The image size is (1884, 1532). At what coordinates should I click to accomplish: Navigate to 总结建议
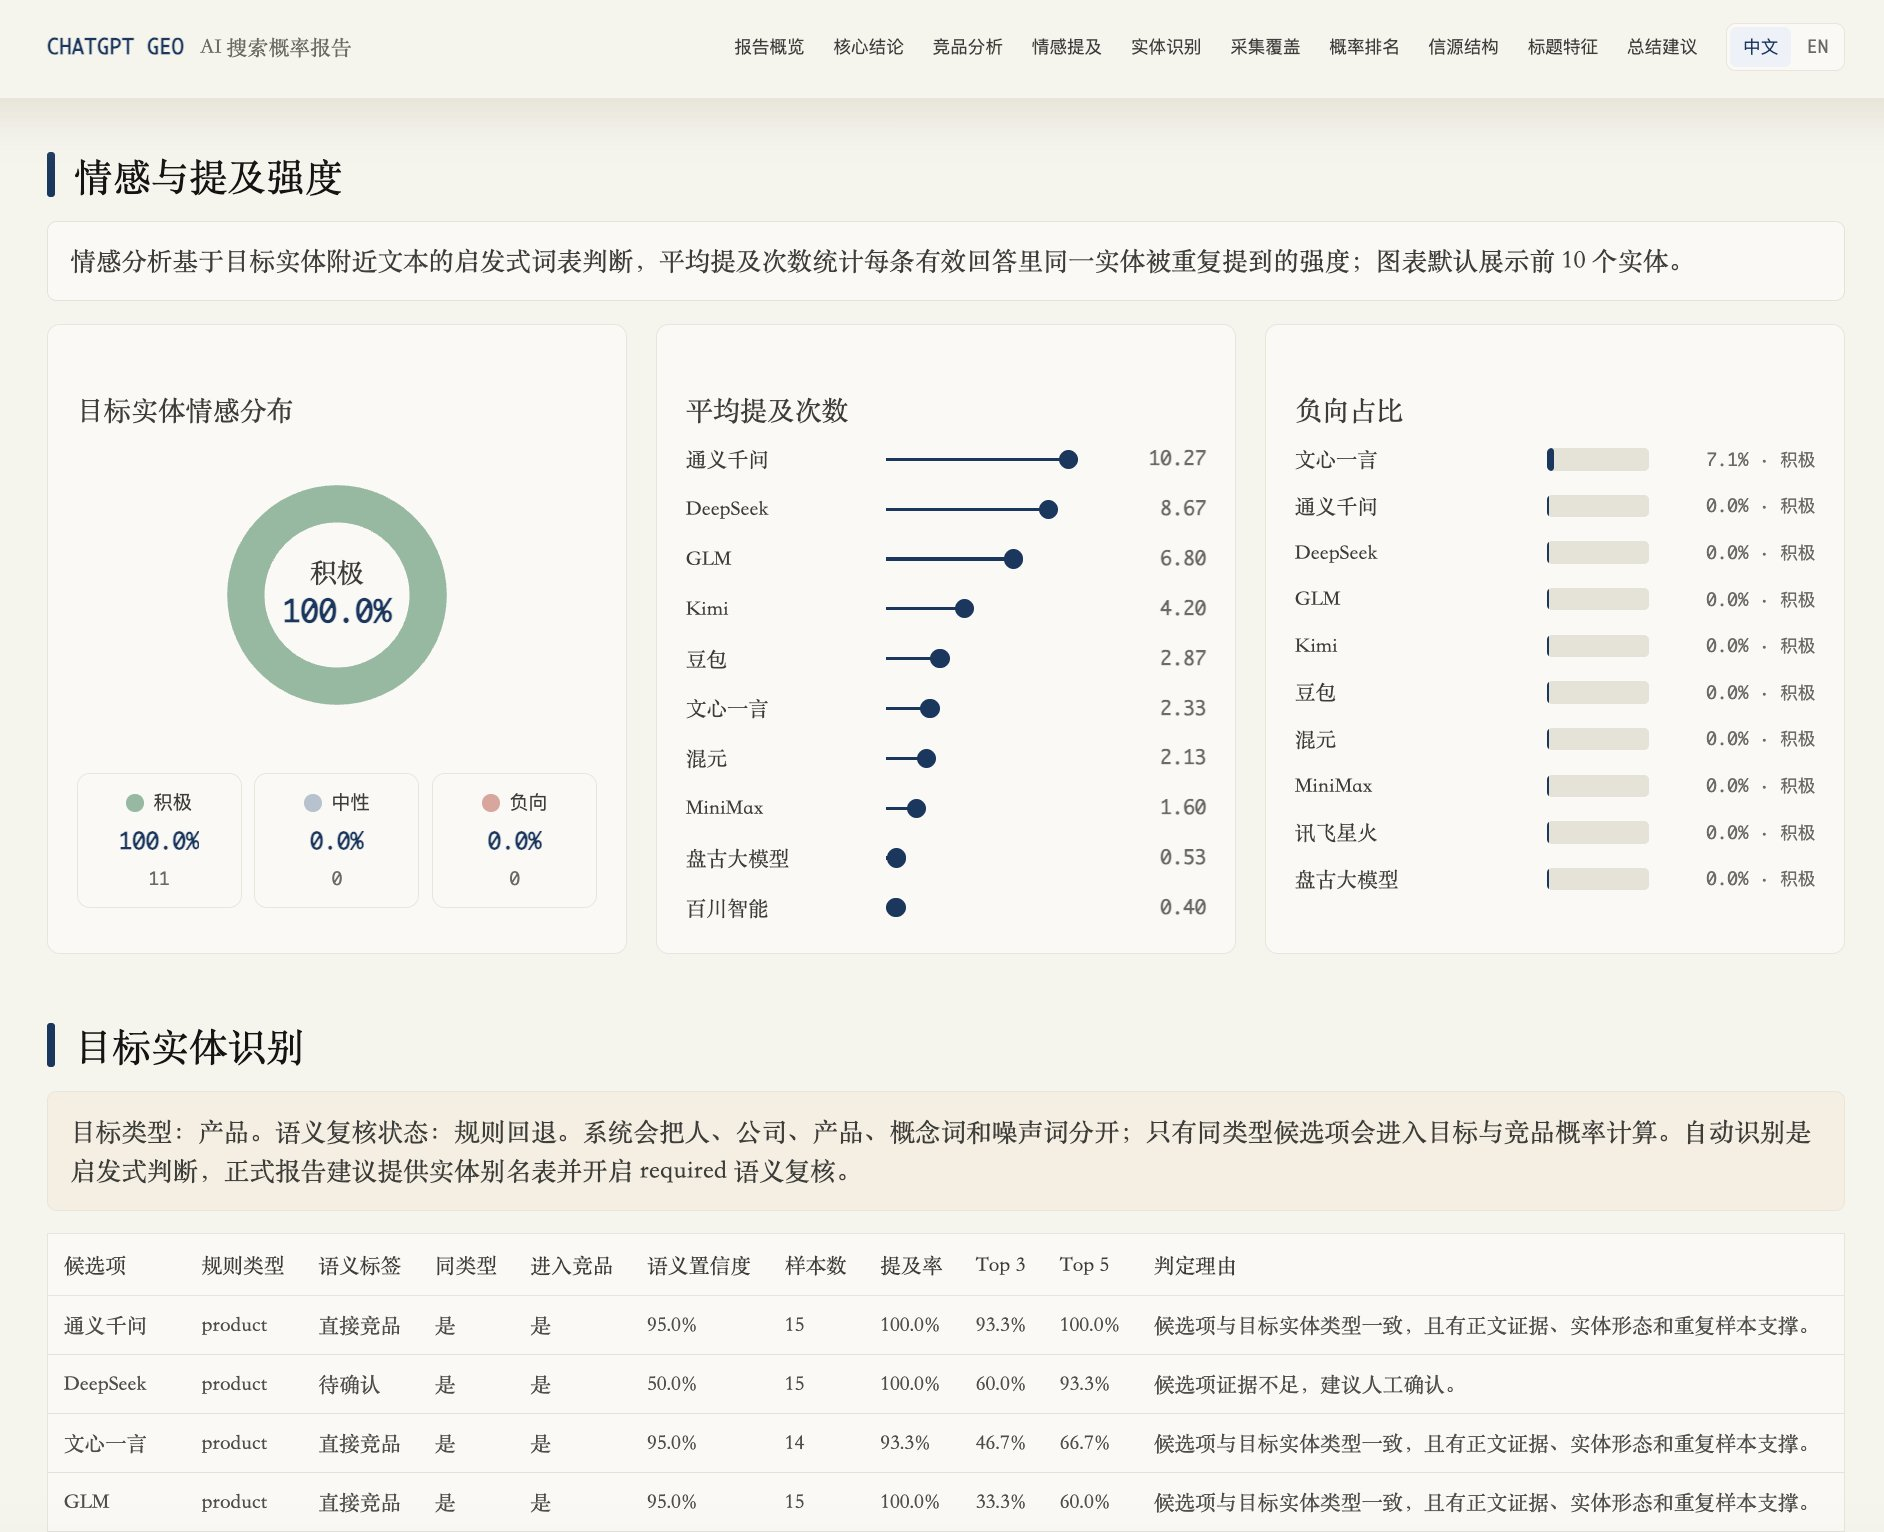1662,47
